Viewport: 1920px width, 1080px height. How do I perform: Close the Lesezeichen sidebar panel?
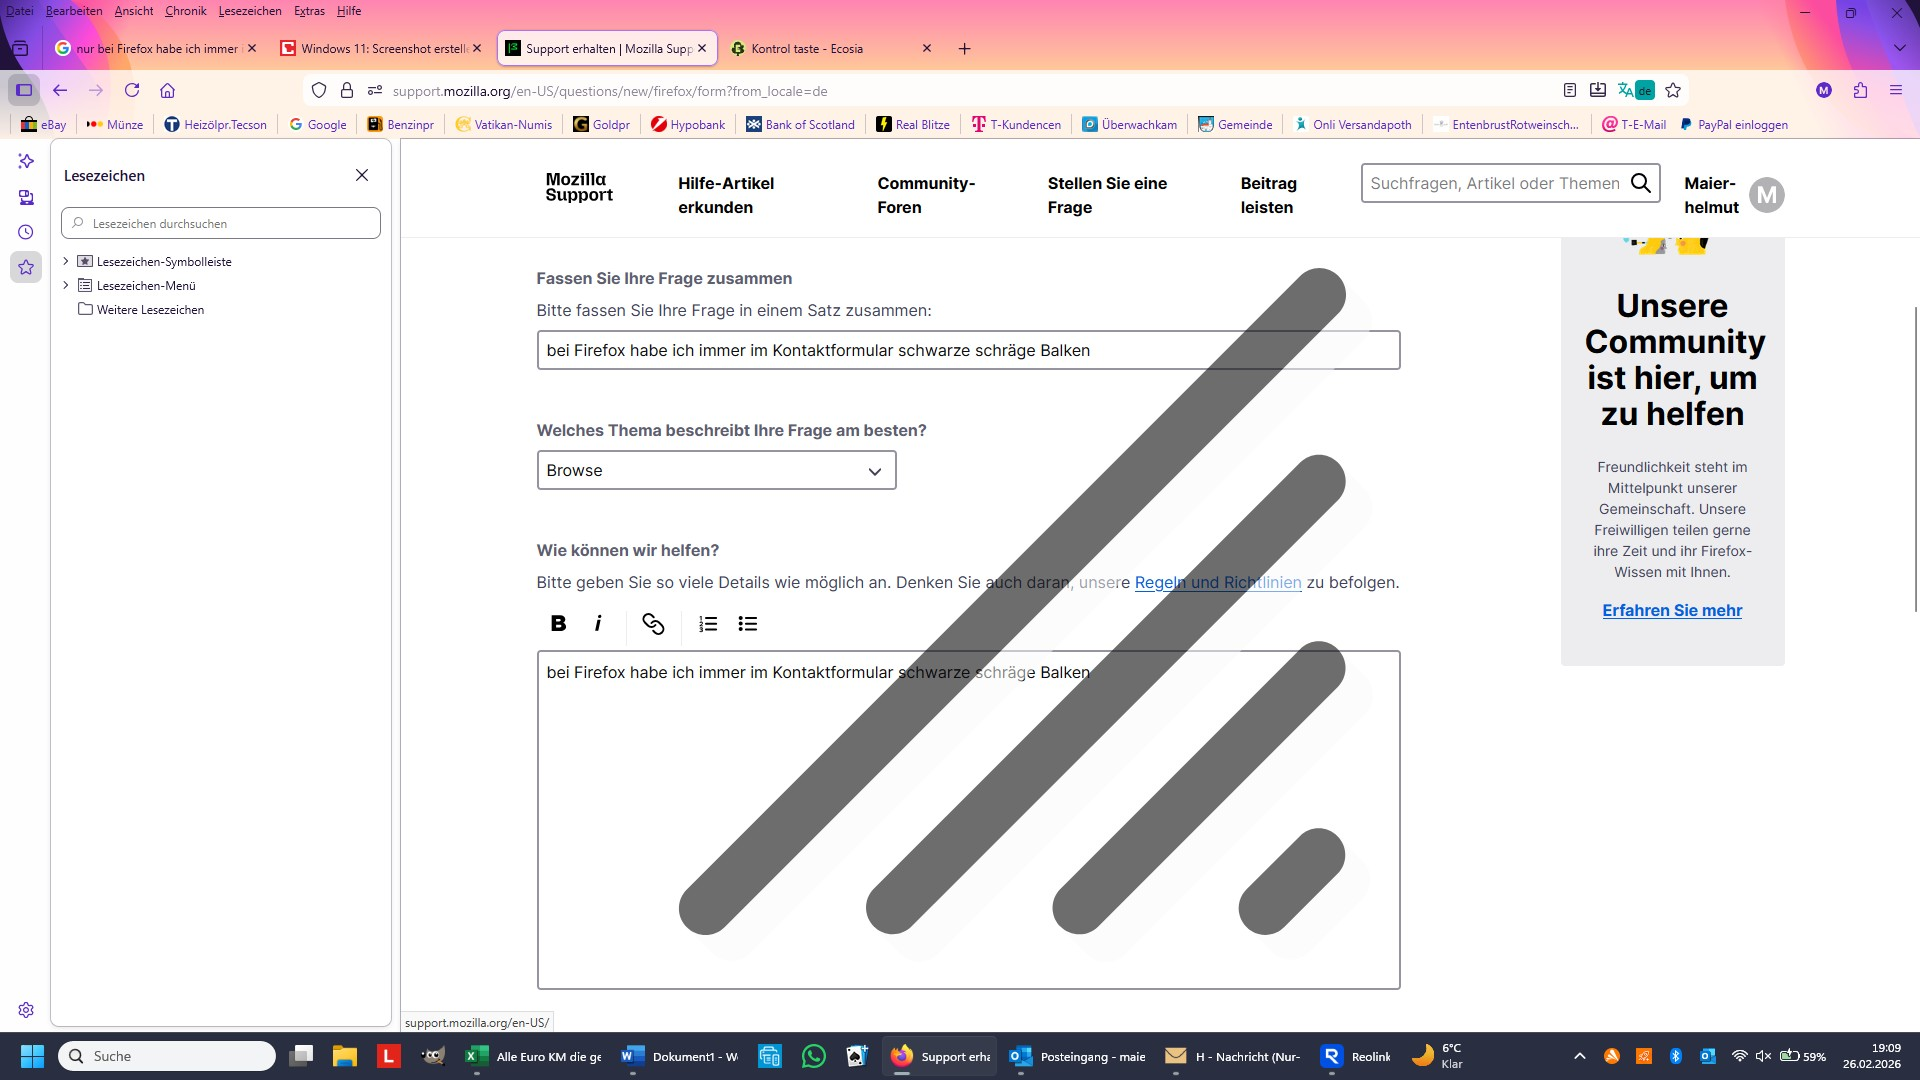[x=362, y=175]
